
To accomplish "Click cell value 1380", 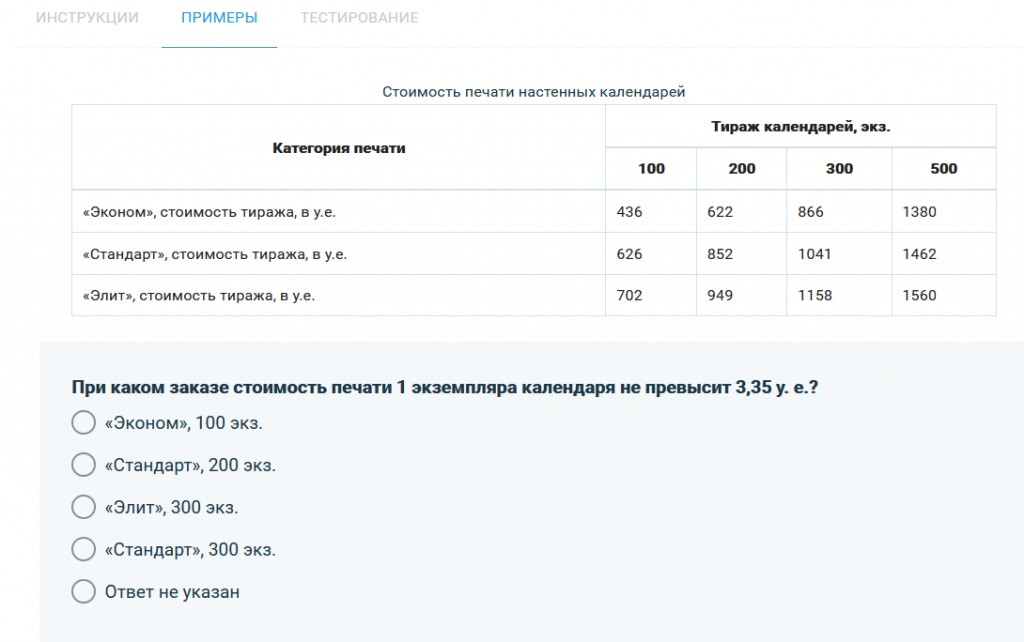I will click(920, 212).
